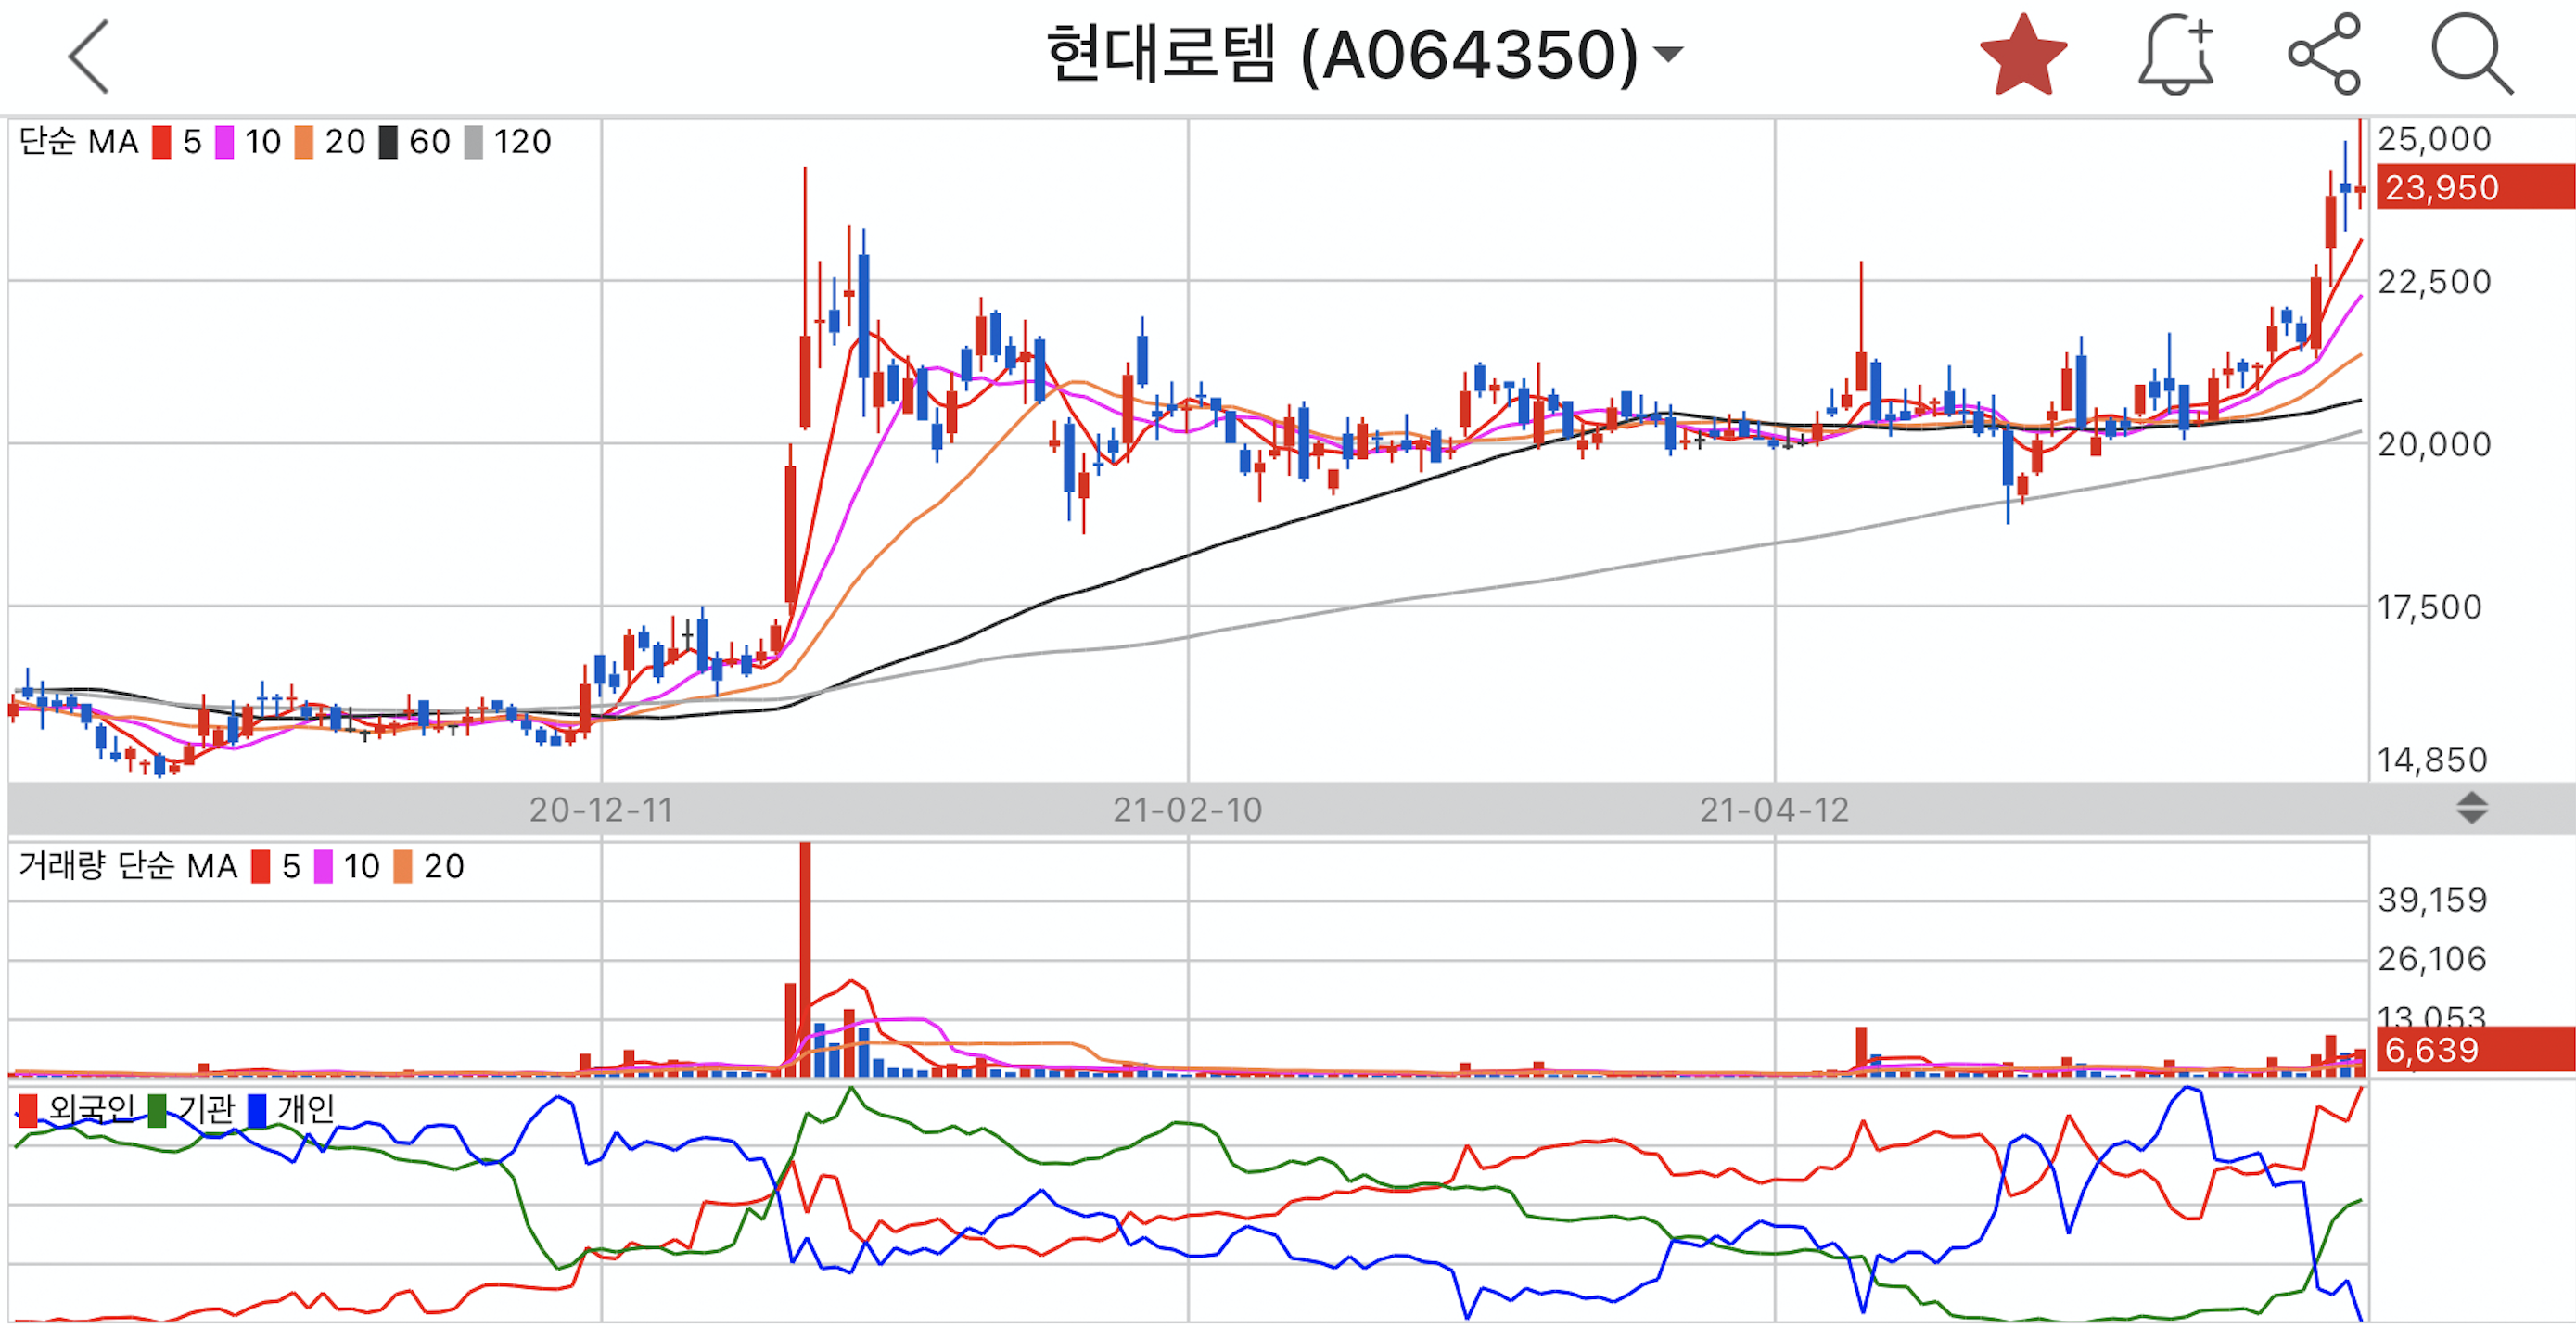Viewport: 2576px width, 1328px height.
Task: Click the 20-12-11 date marker
Action: (601, 809)
